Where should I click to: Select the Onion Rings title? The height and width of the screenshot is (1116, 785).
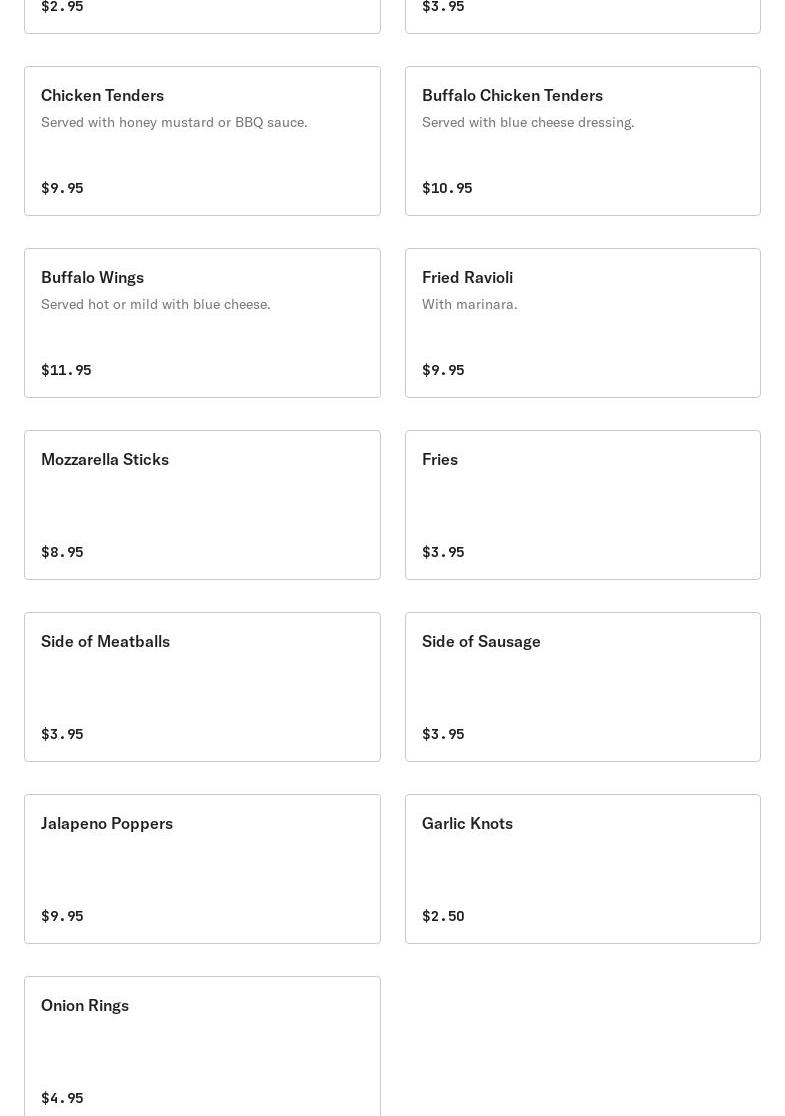[x=85, y=1005]
